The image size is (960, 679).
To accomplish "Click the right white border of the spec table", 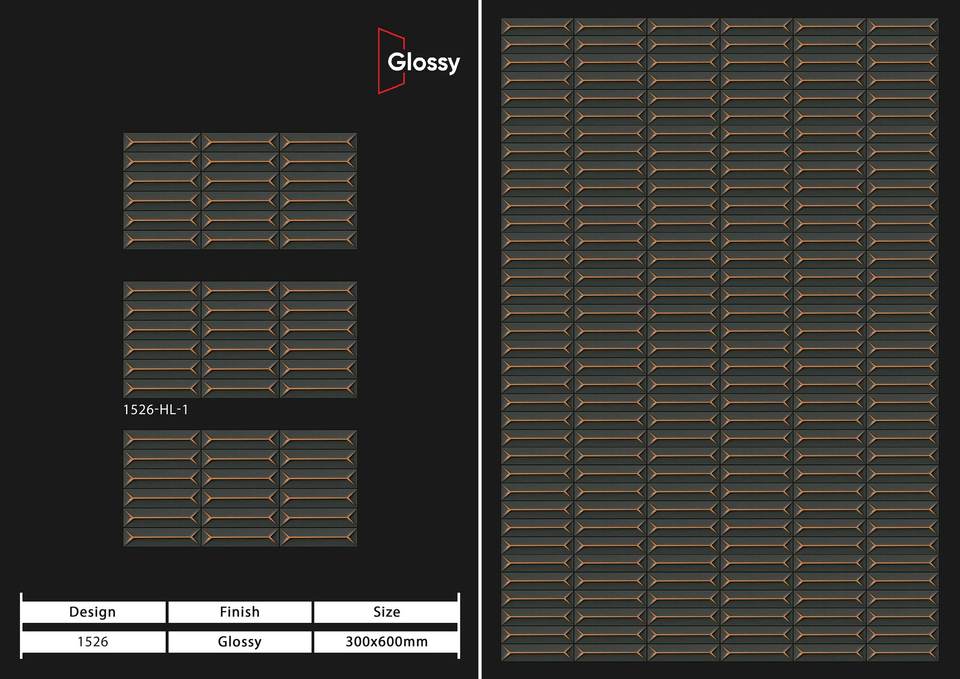I will tap(458, 625).
